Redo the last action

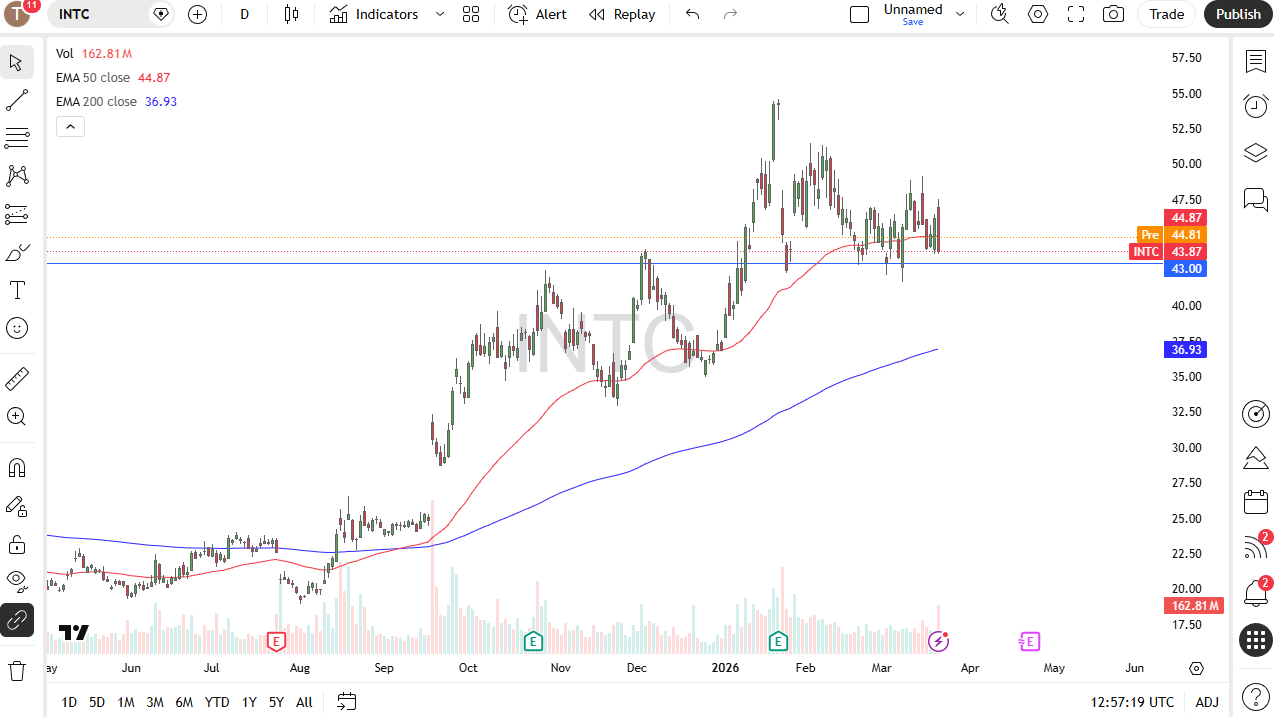point(730,14)
